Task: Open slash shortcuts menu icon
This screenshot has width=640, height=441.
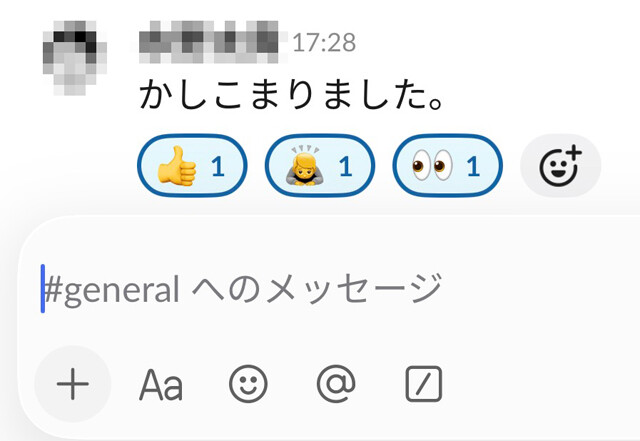Action: pyautogui.click(x=422, y=383)
